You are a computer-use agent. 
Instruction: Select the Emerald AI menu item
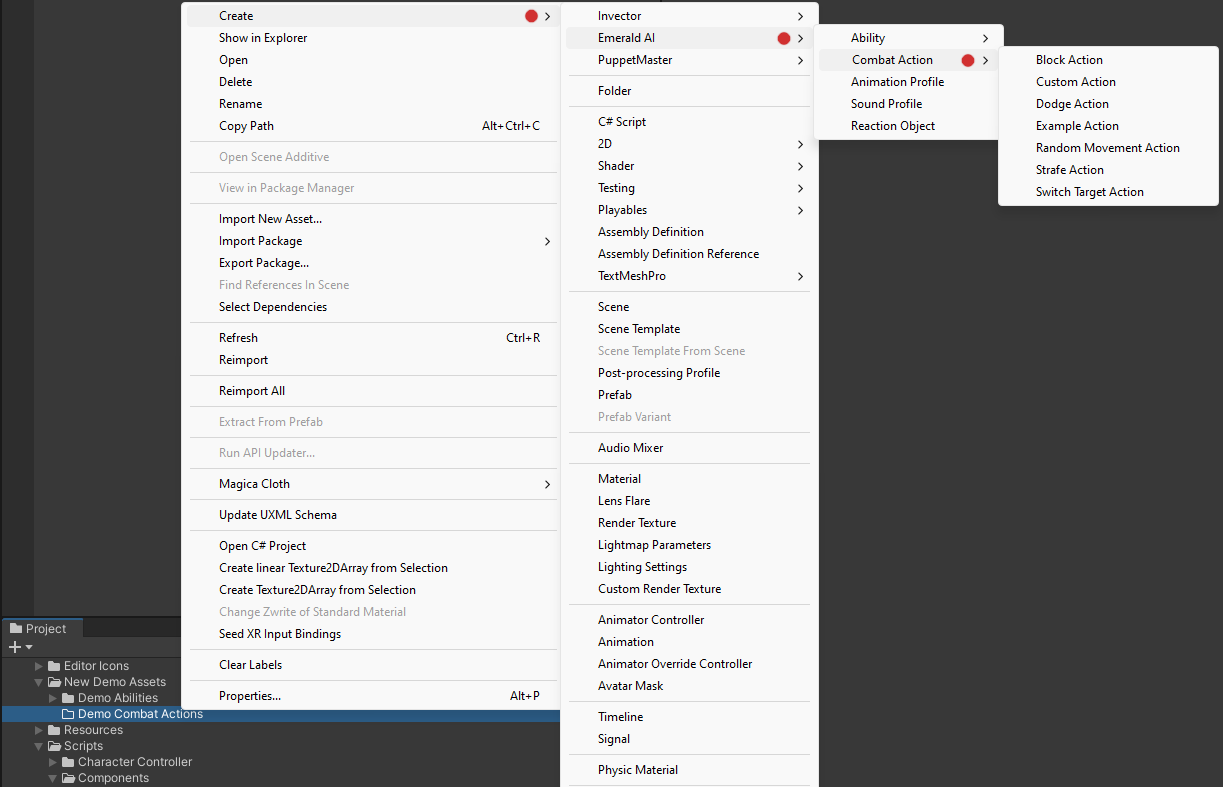(690, 38)
